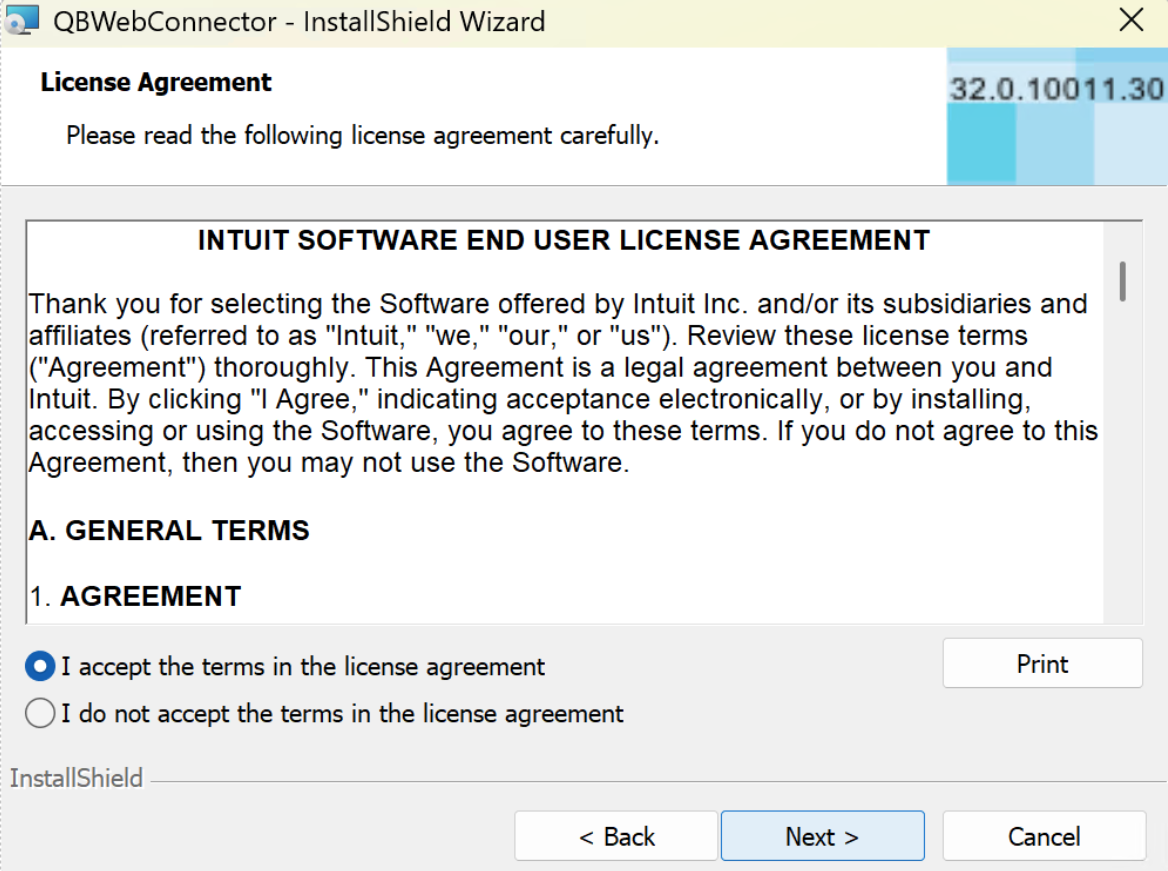Click the 'License Agreement' page title

[156, 82]
